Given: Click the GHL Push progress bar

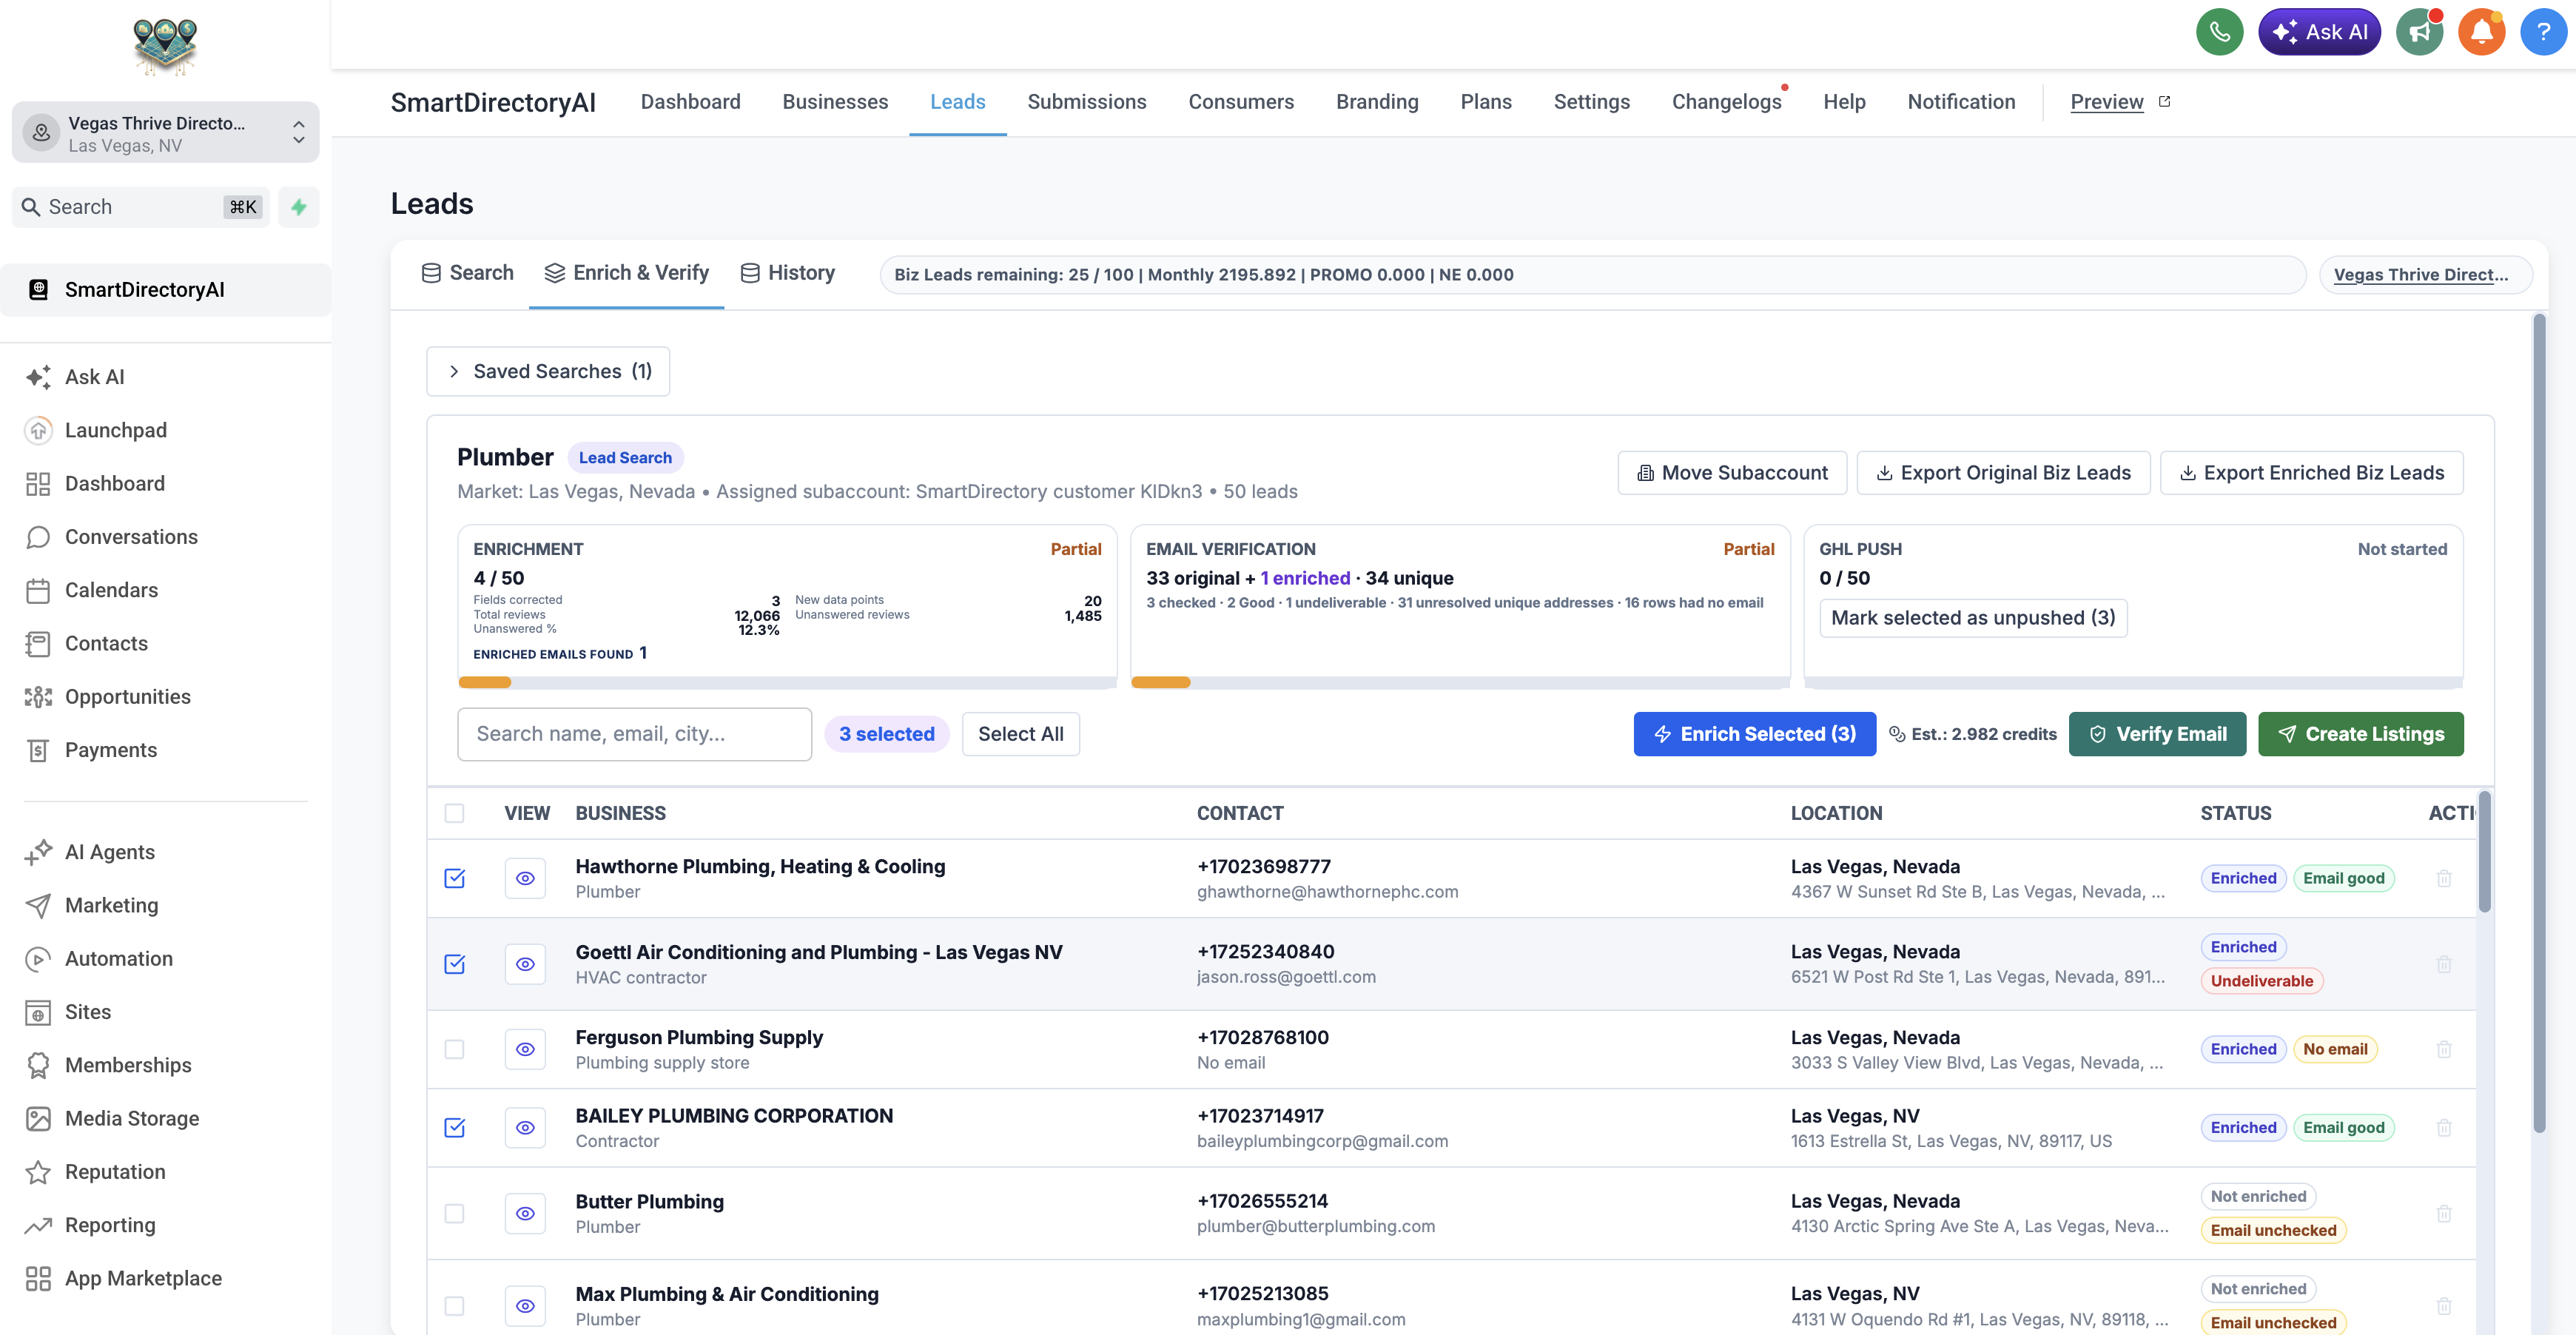Looking at the screenshot, I should (x=2133, y=682).
